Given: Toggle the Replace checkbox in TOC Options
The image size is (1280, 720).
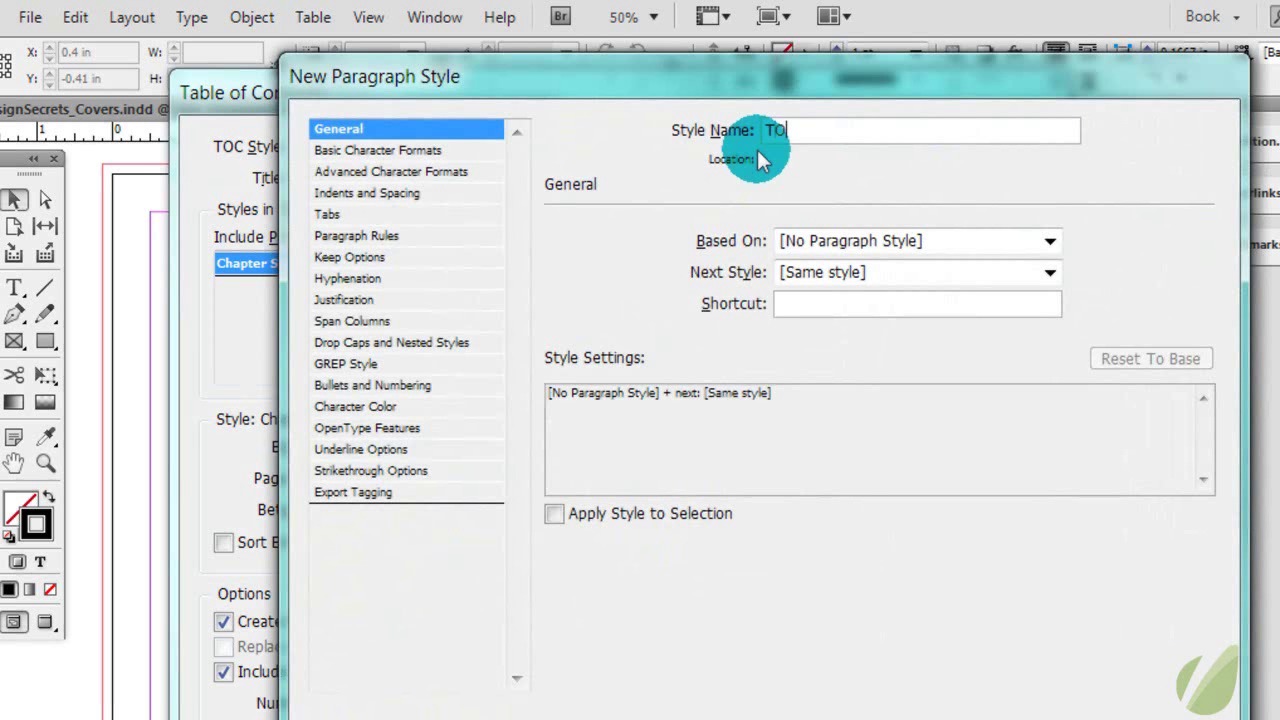Looking at the screenshot, I should 223,647.
